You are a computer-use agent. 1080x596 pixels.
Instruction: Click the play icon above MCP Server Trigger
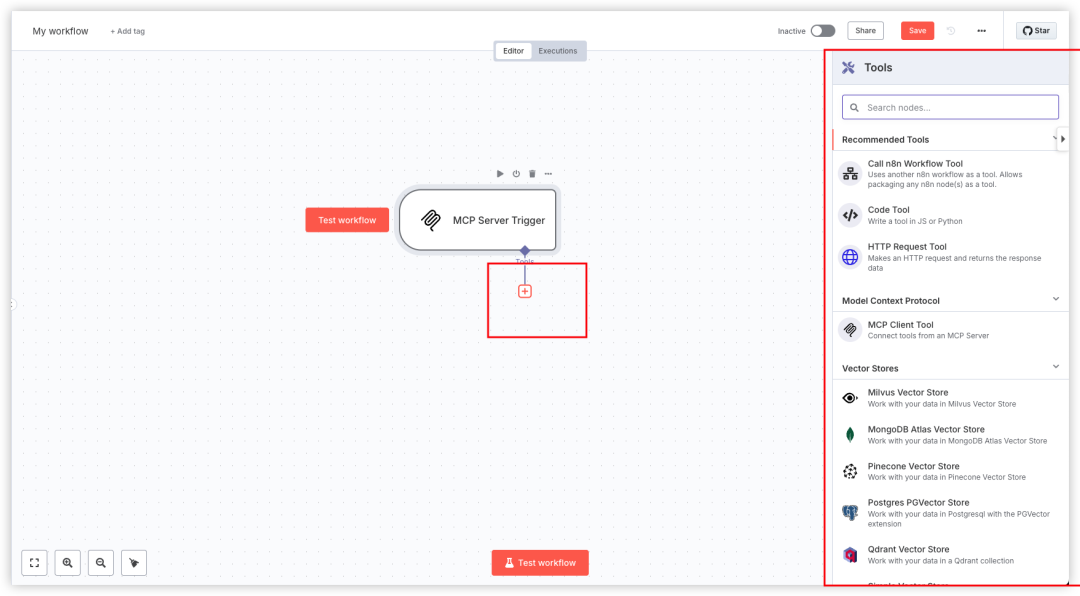pos(500,174)
